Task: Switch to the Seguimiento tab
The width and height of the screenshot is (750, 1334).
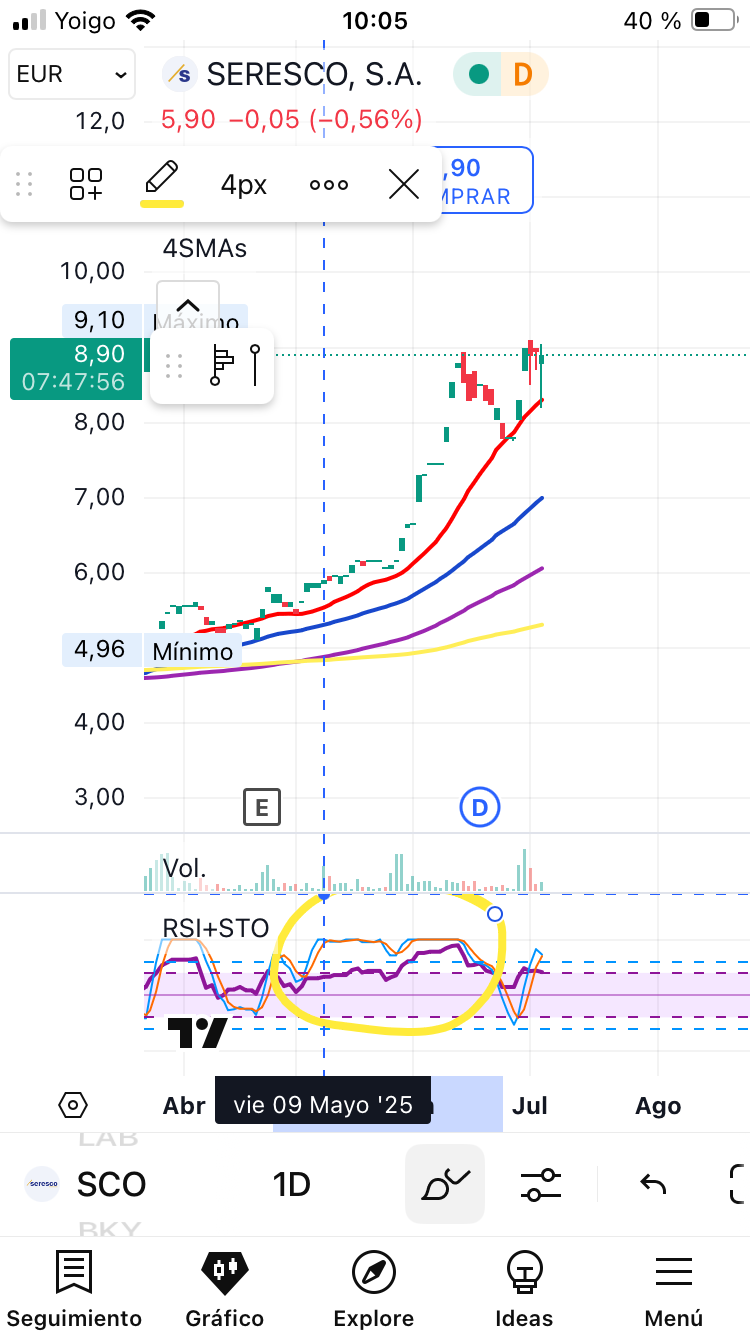Action: point(74,1288)
